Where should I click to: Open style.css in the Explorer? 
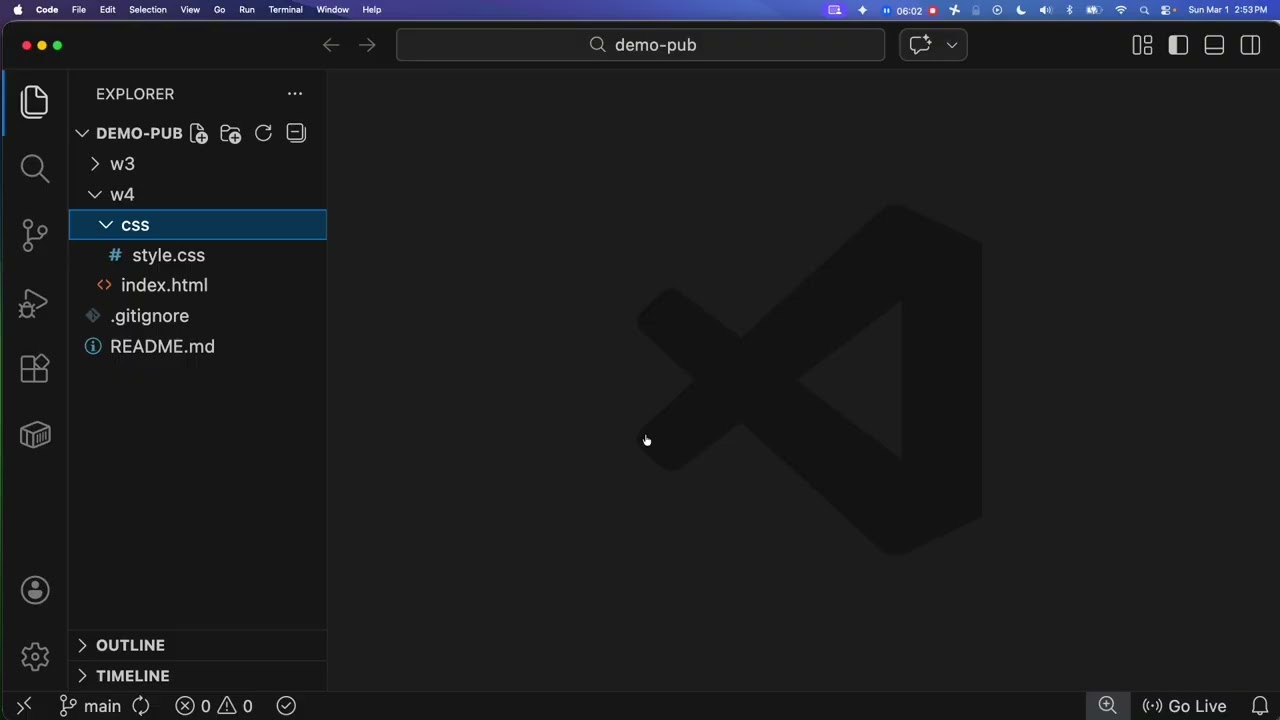[x=168, y=256]
